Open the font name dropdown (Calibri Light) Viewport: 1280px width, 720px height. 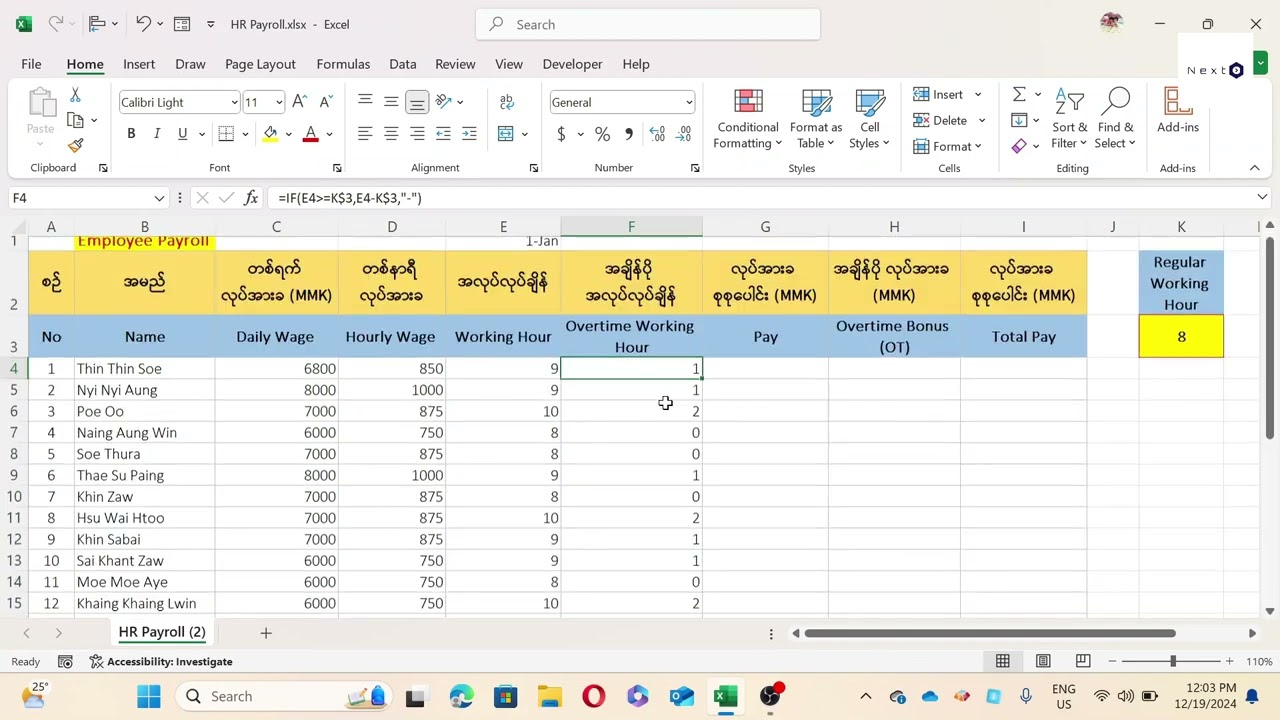(234, 102)
